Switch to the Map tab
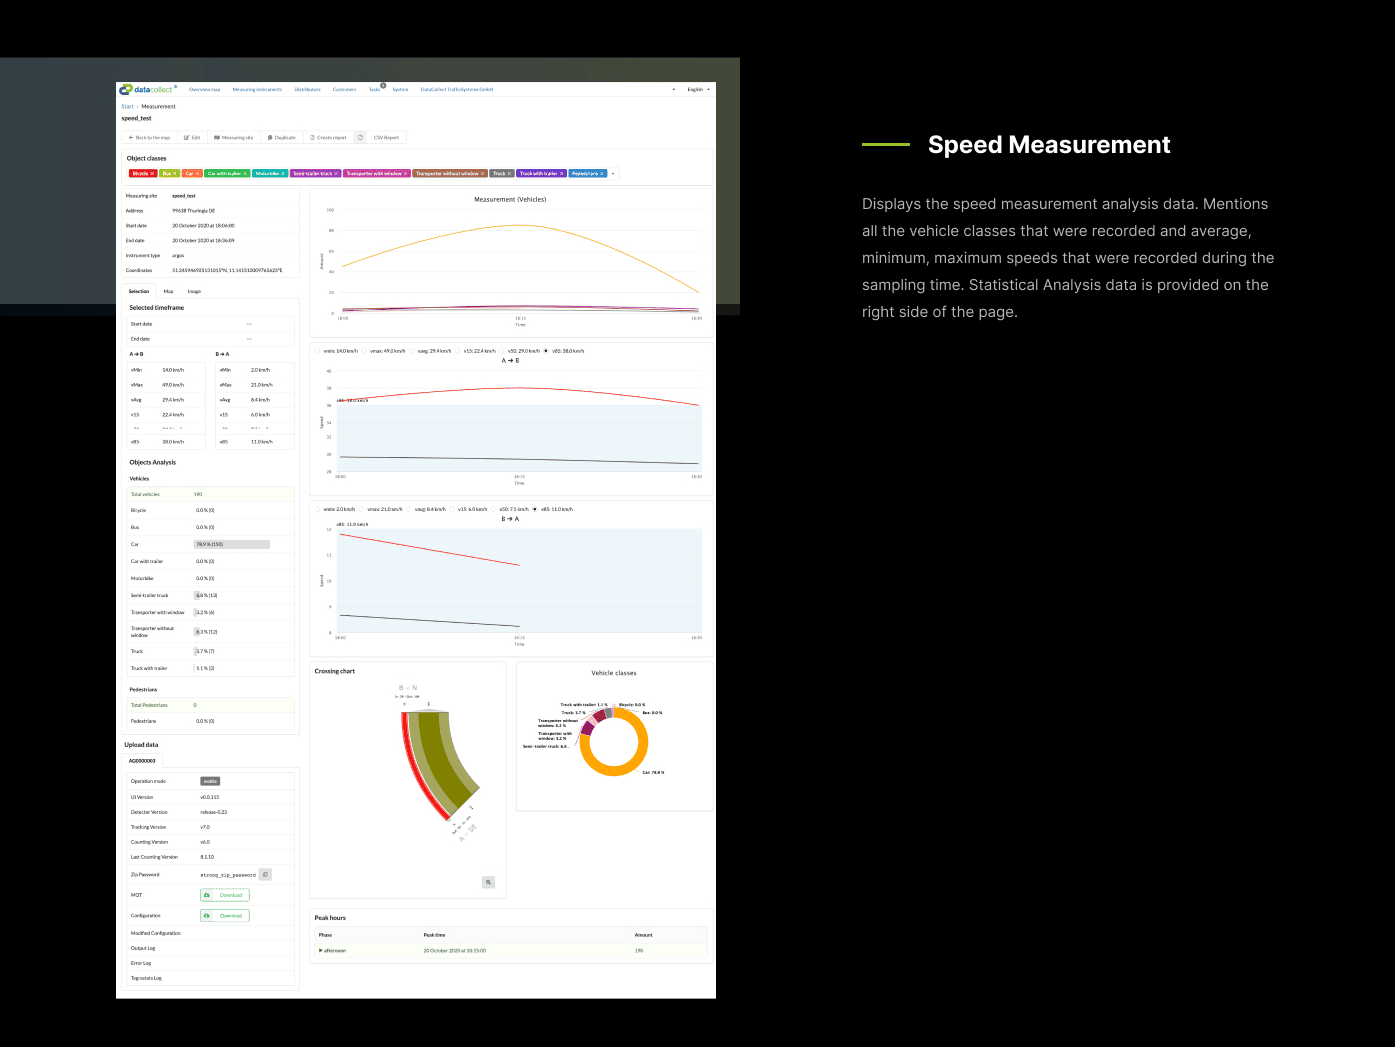Viewport: 1395px width, 1047px height. tap(168, 291)
